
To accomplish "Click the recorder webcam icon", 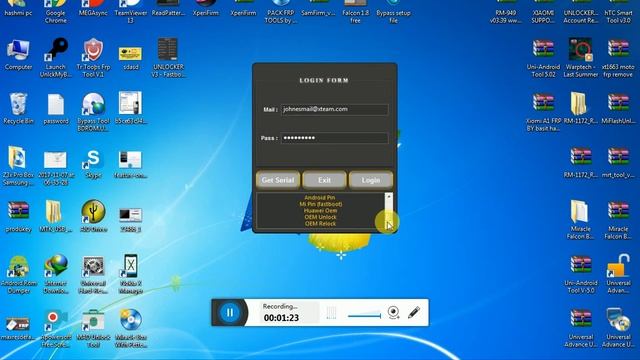I will pyautogui.click(x=393, y=313).
